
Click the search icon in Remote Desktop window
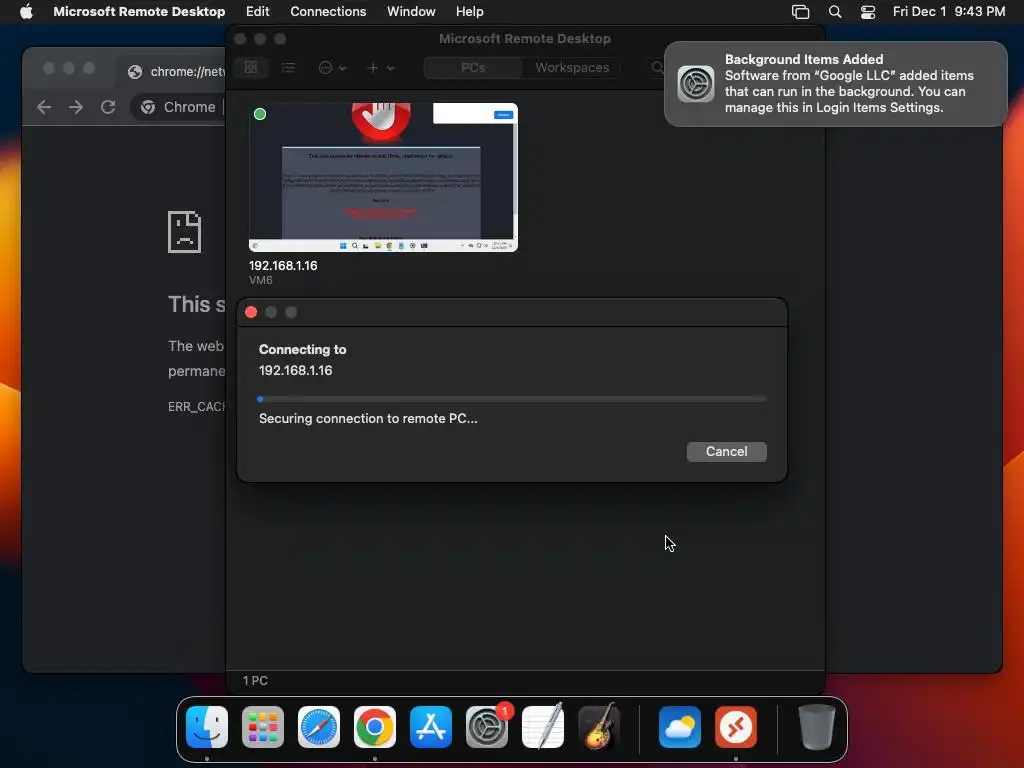coord(658,67)
